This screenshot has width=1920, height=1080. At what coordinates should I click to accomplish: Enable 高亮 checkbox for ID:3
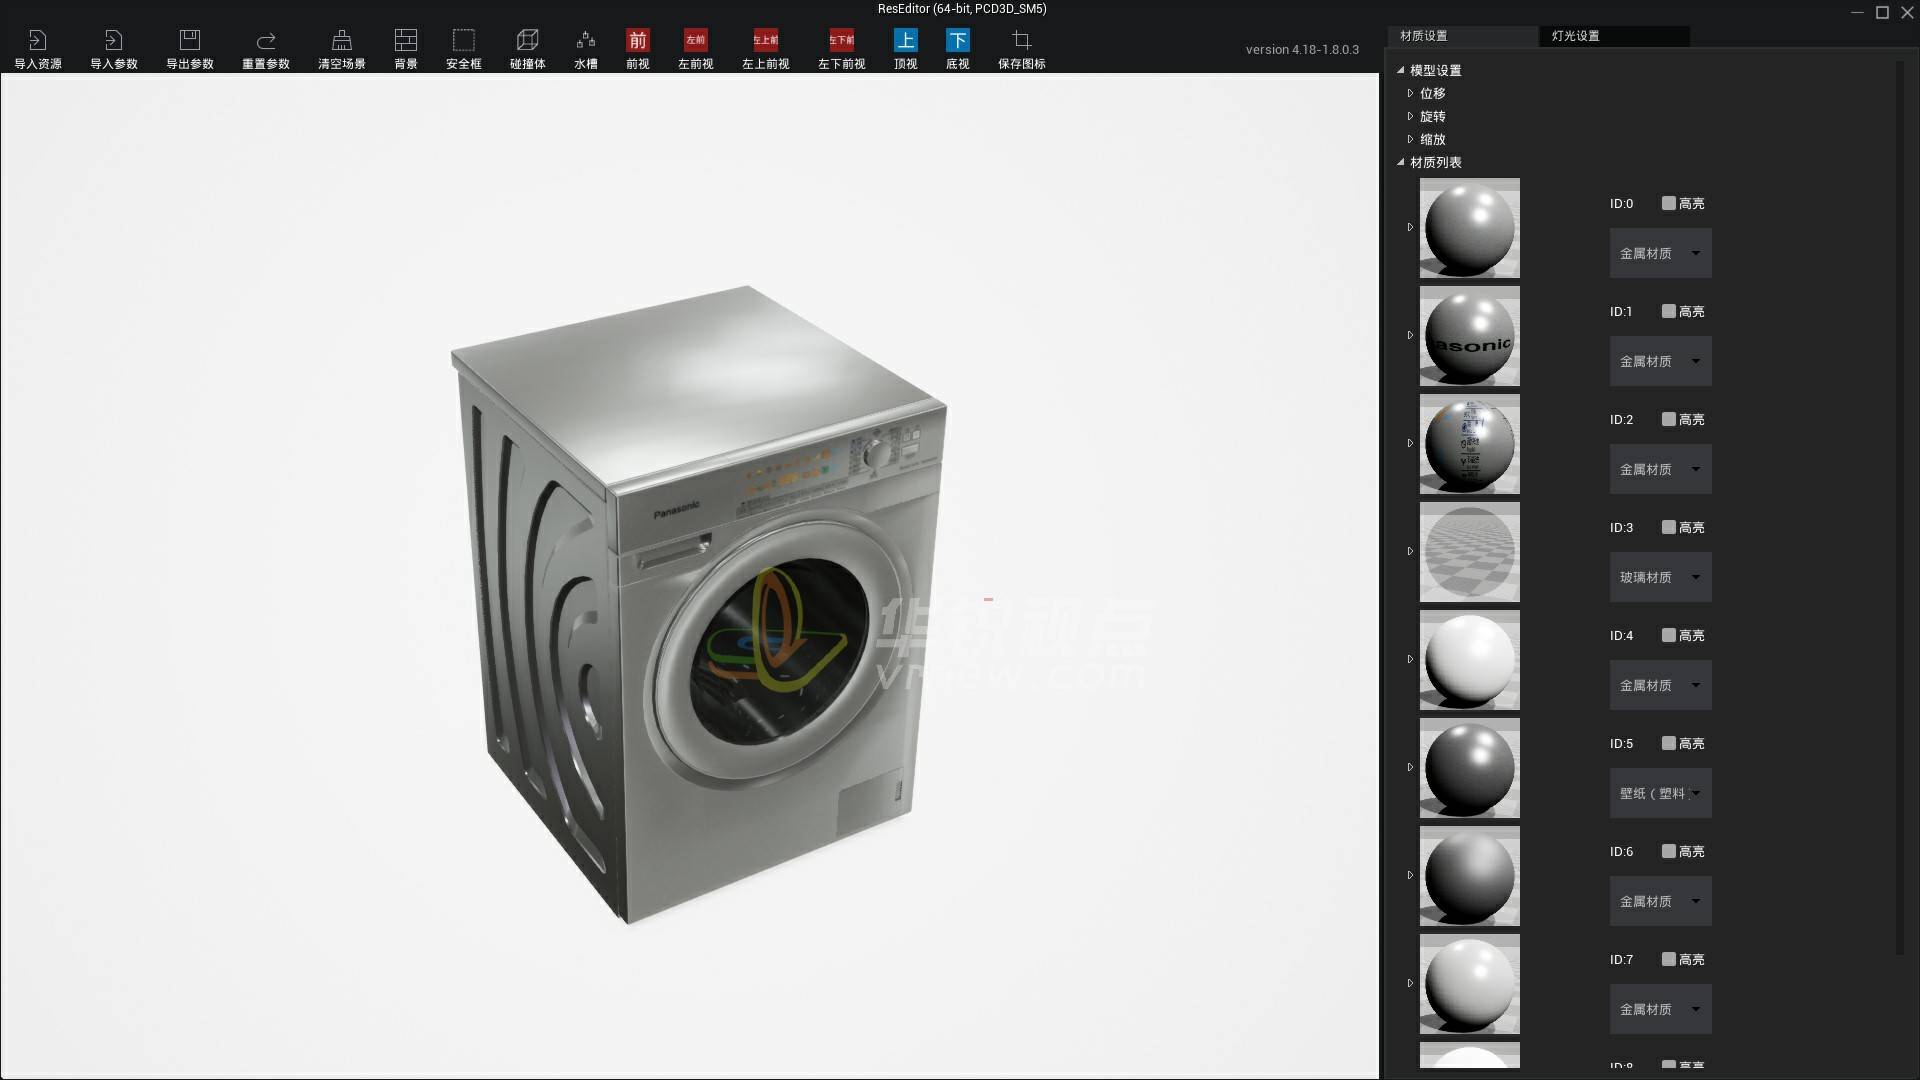(x=1669, y=527)
